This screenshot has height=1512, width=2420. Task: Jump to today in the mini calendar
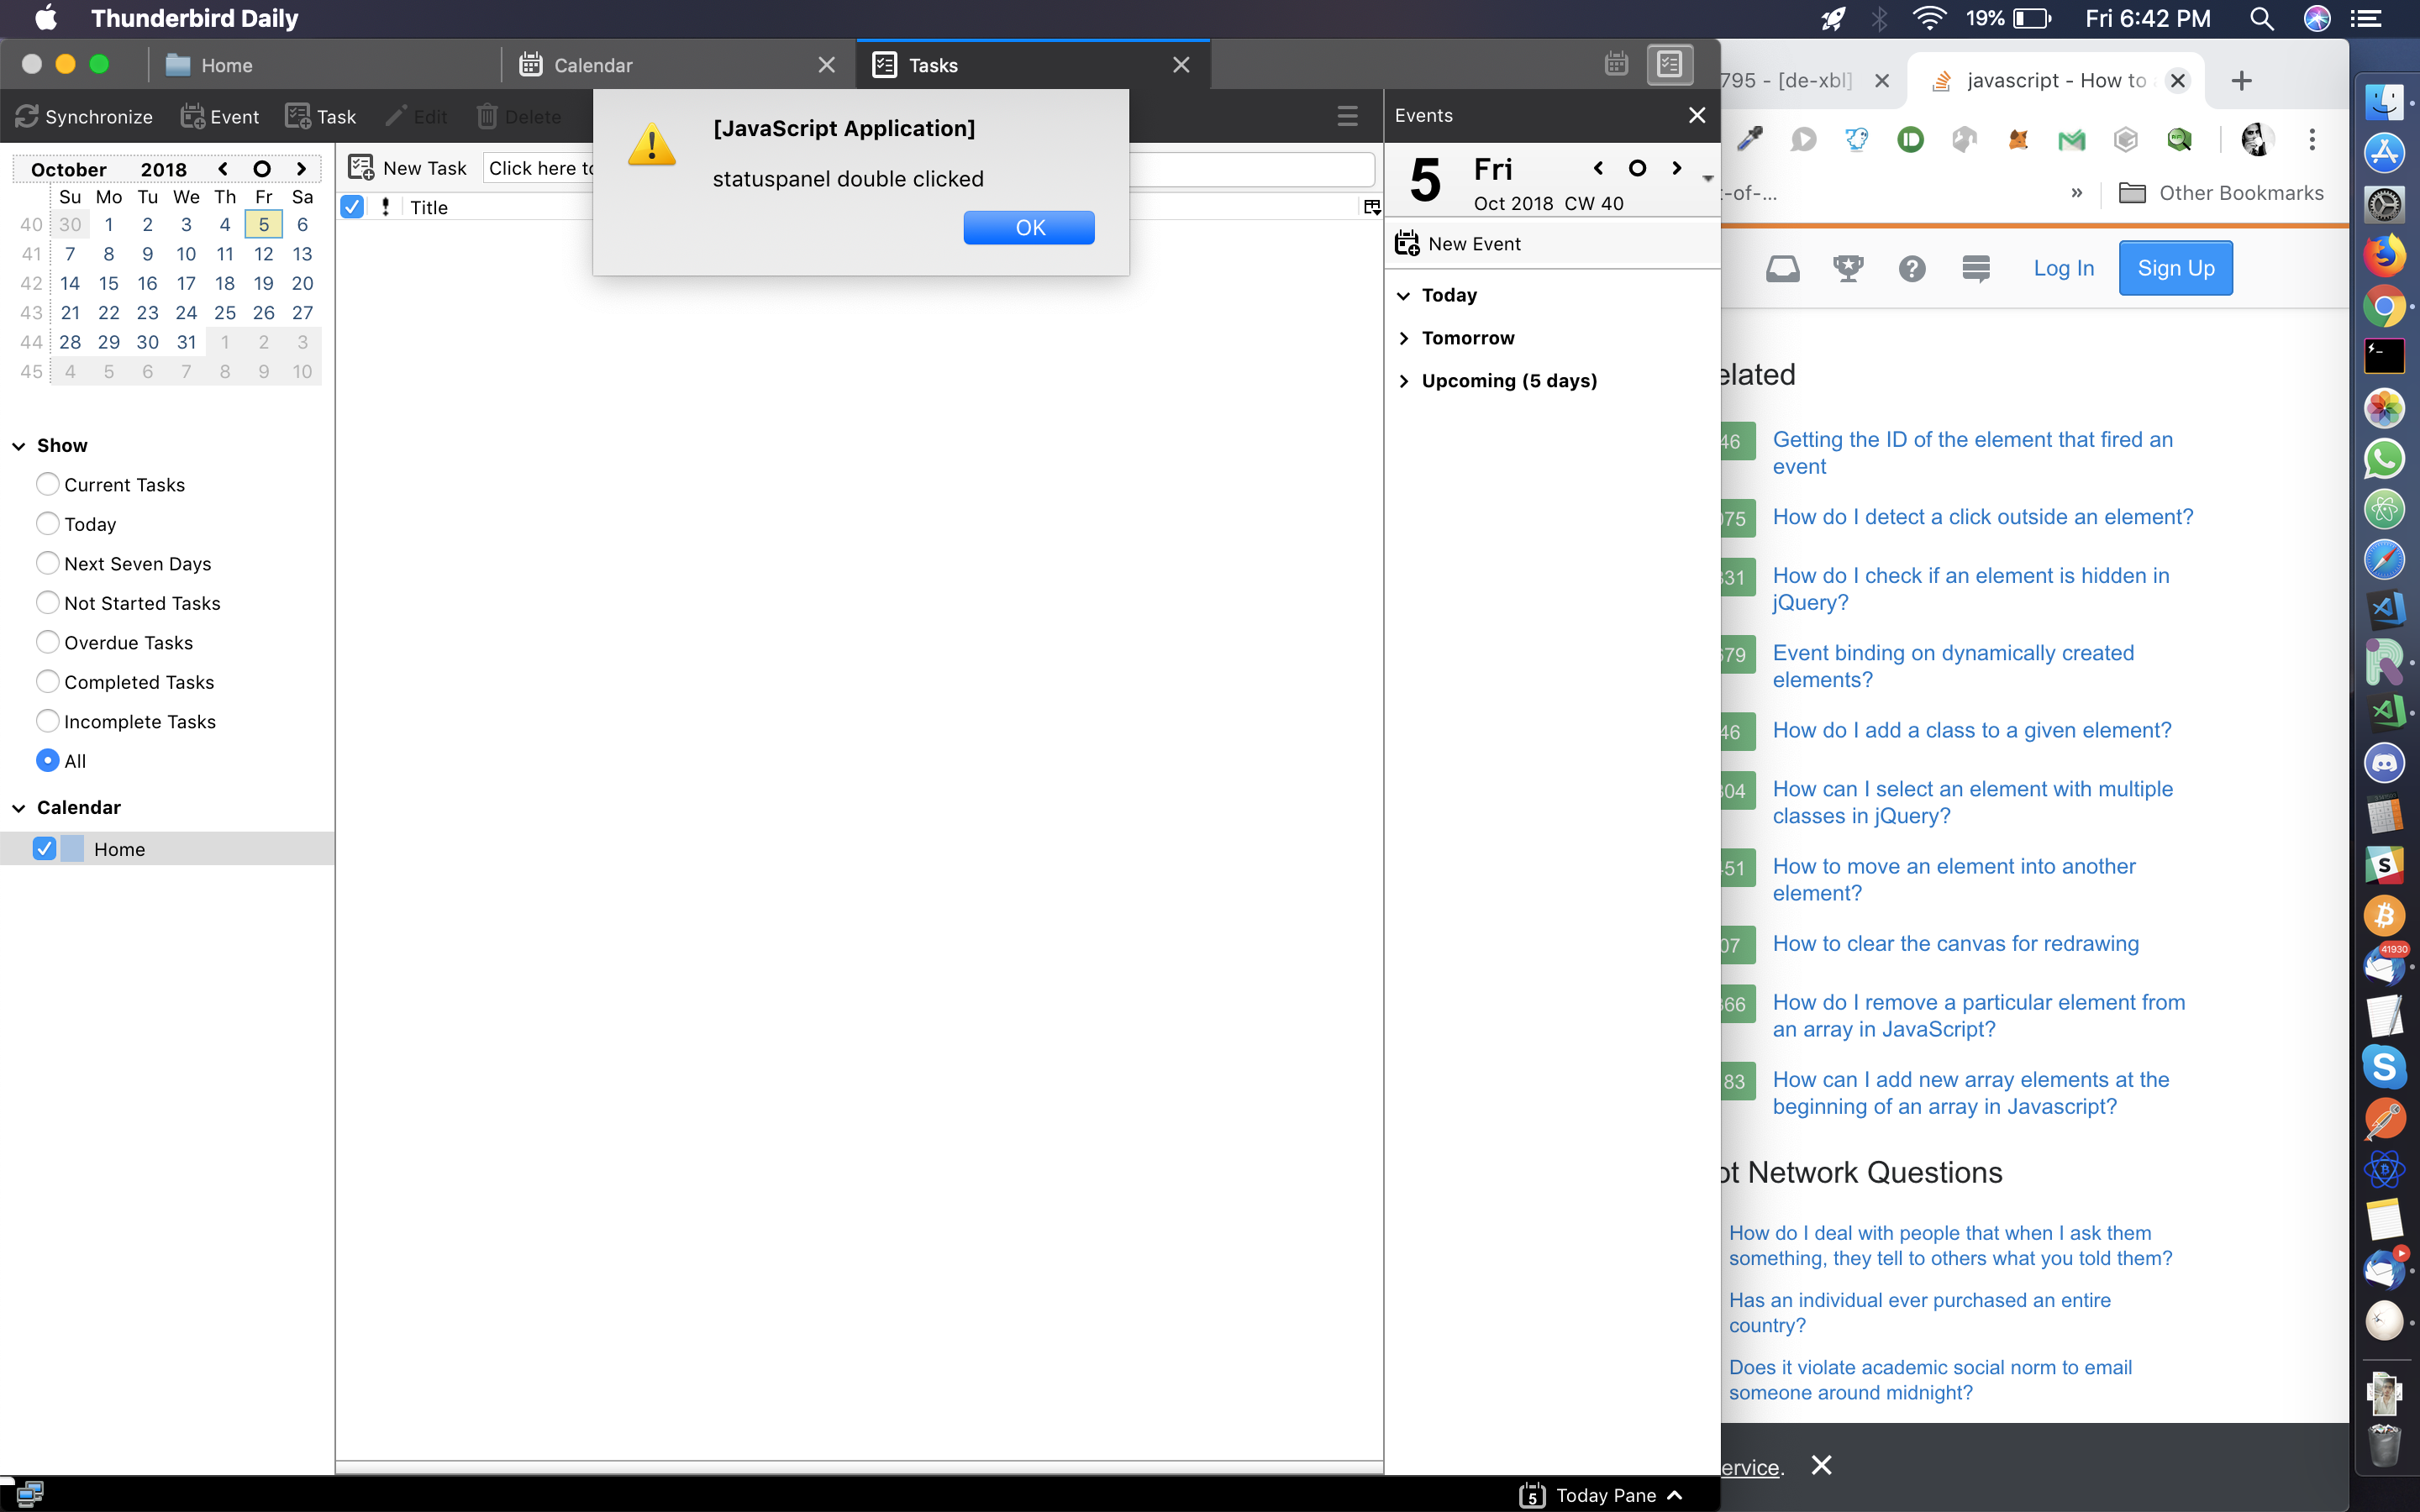click(262, 169)
